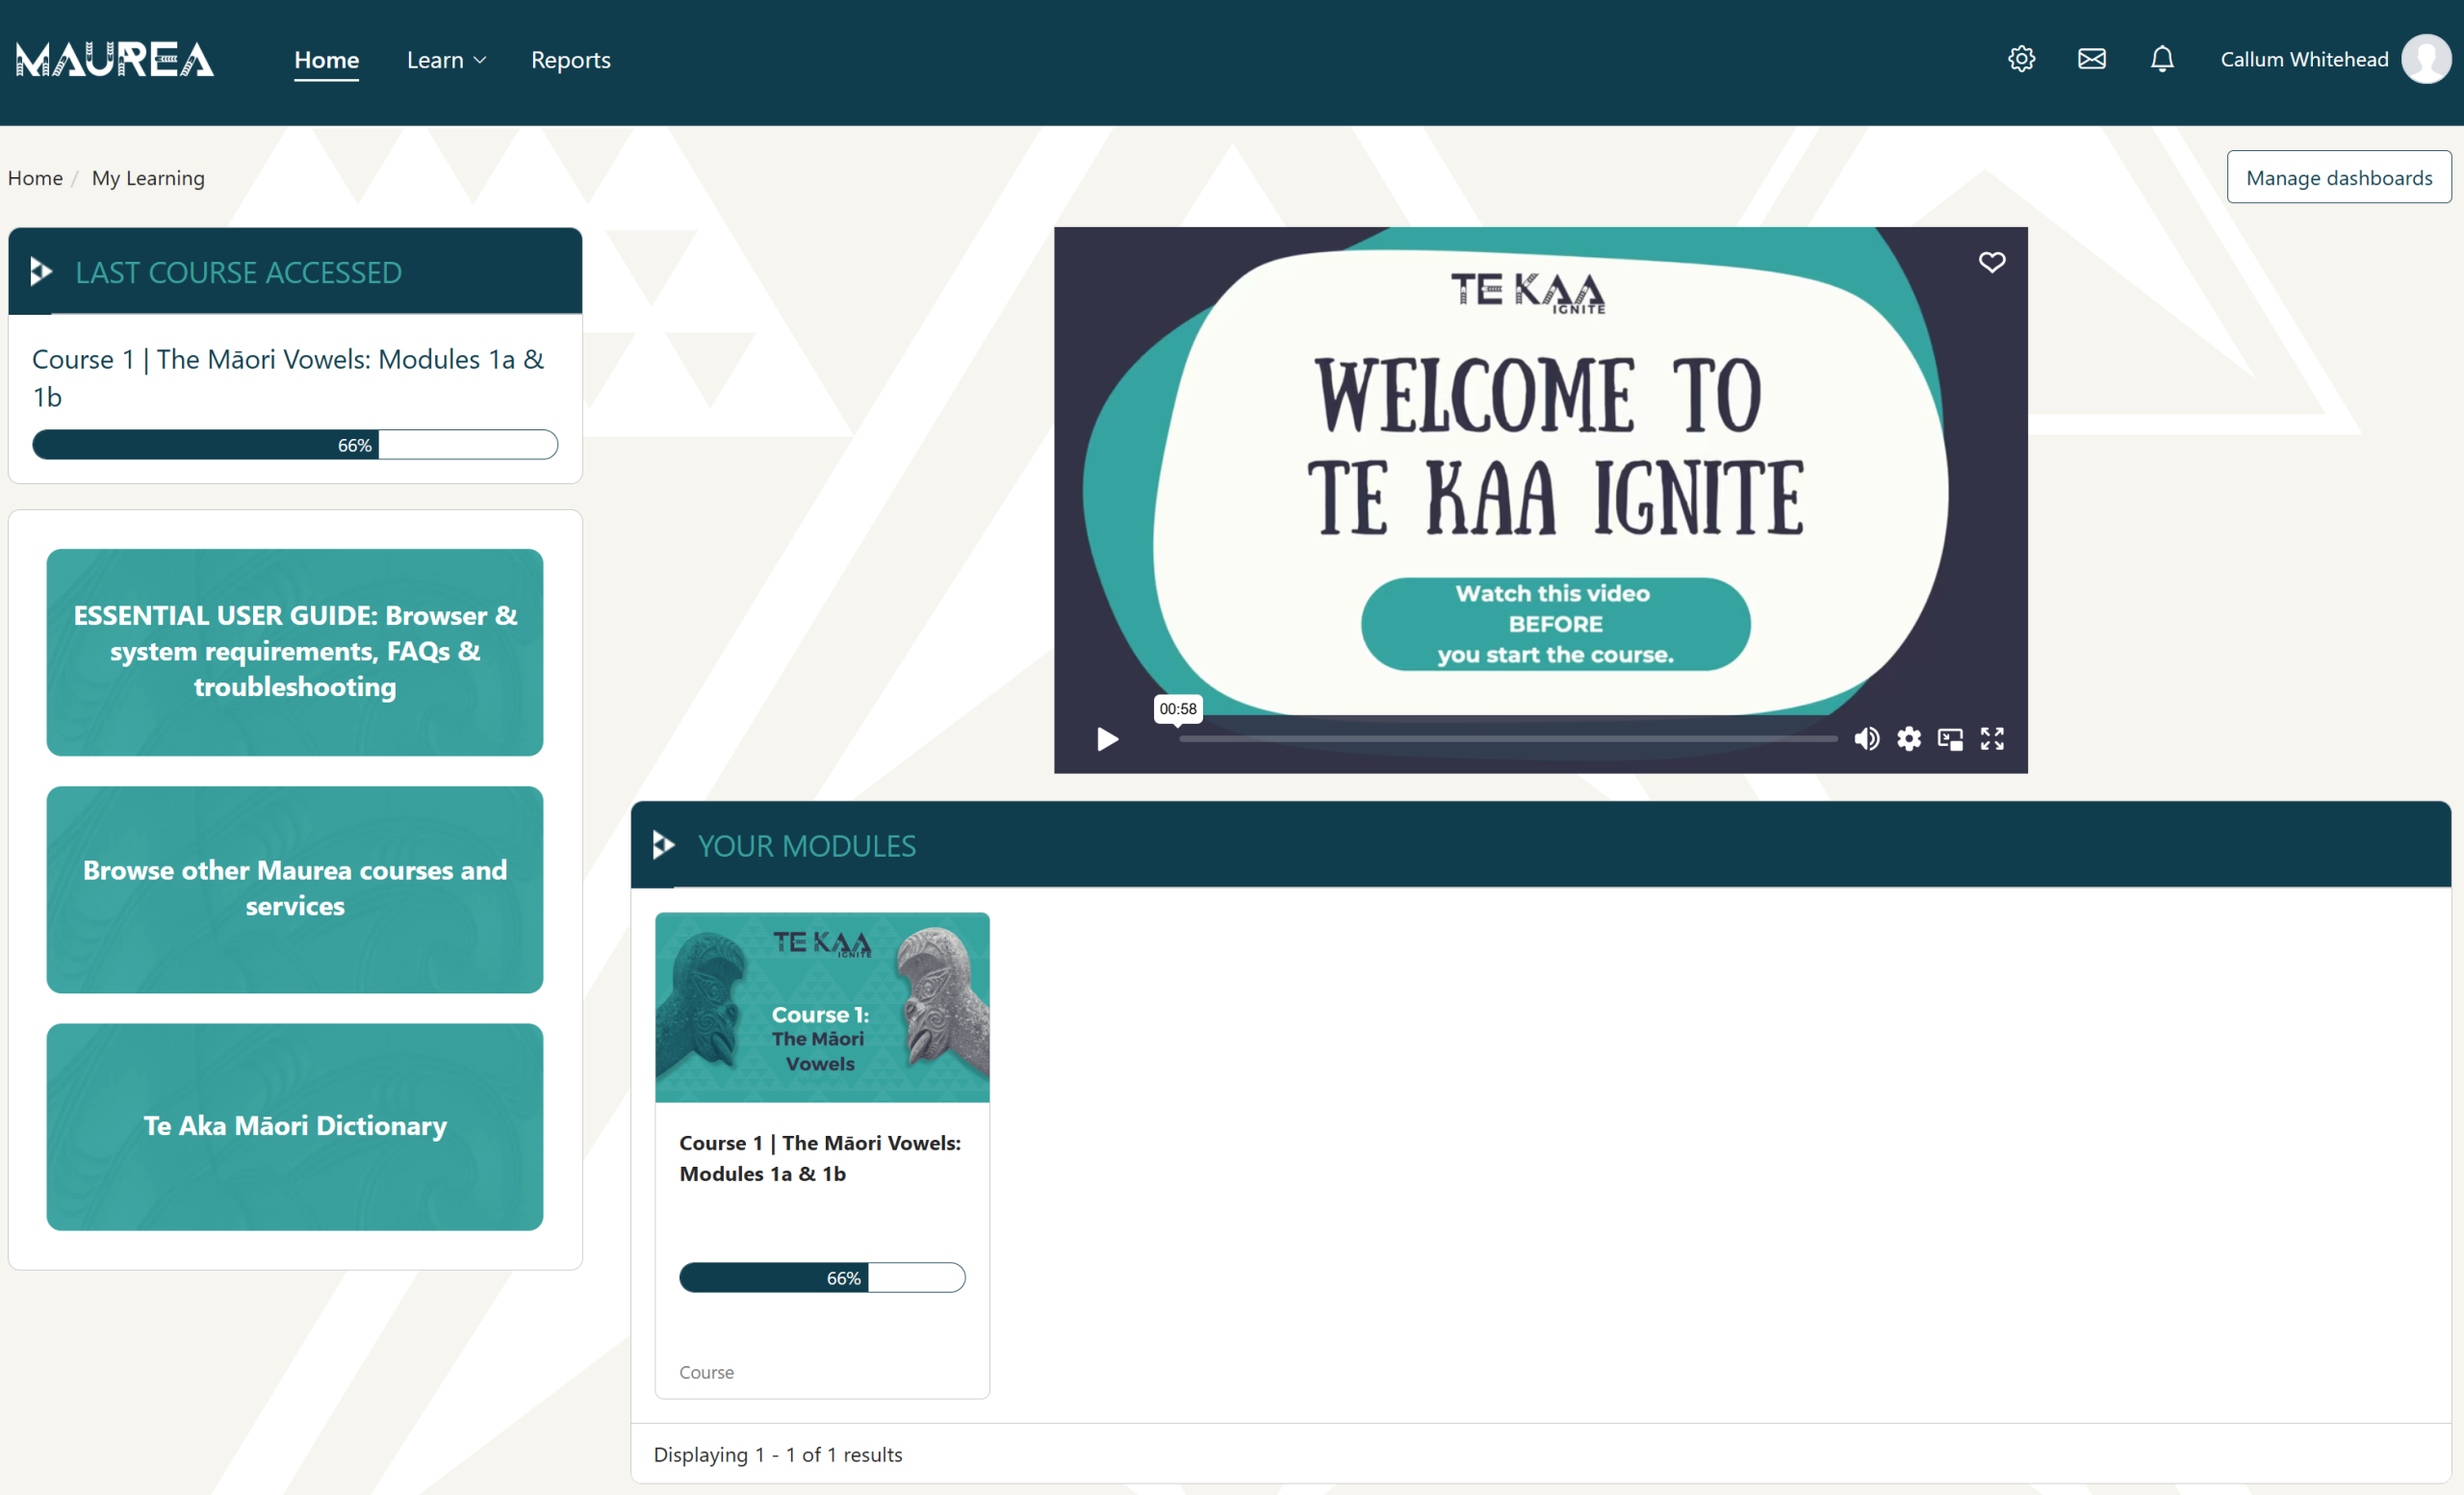
Task: Click the Last Course Accessed progress bar
Action: [x=295, y=444]
